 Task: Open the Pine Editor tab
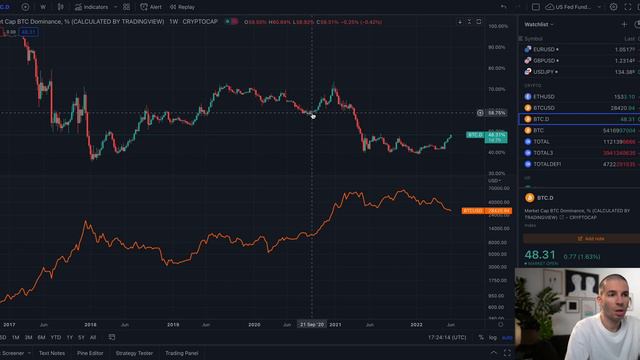(x=90, y=353)
